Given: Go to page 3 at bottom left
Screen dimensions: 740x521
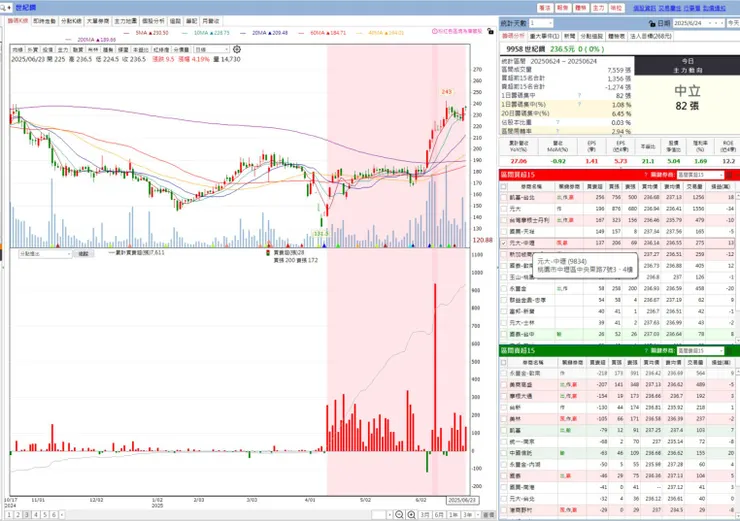Looking at the screenshot, I should (x=27, y=515).
